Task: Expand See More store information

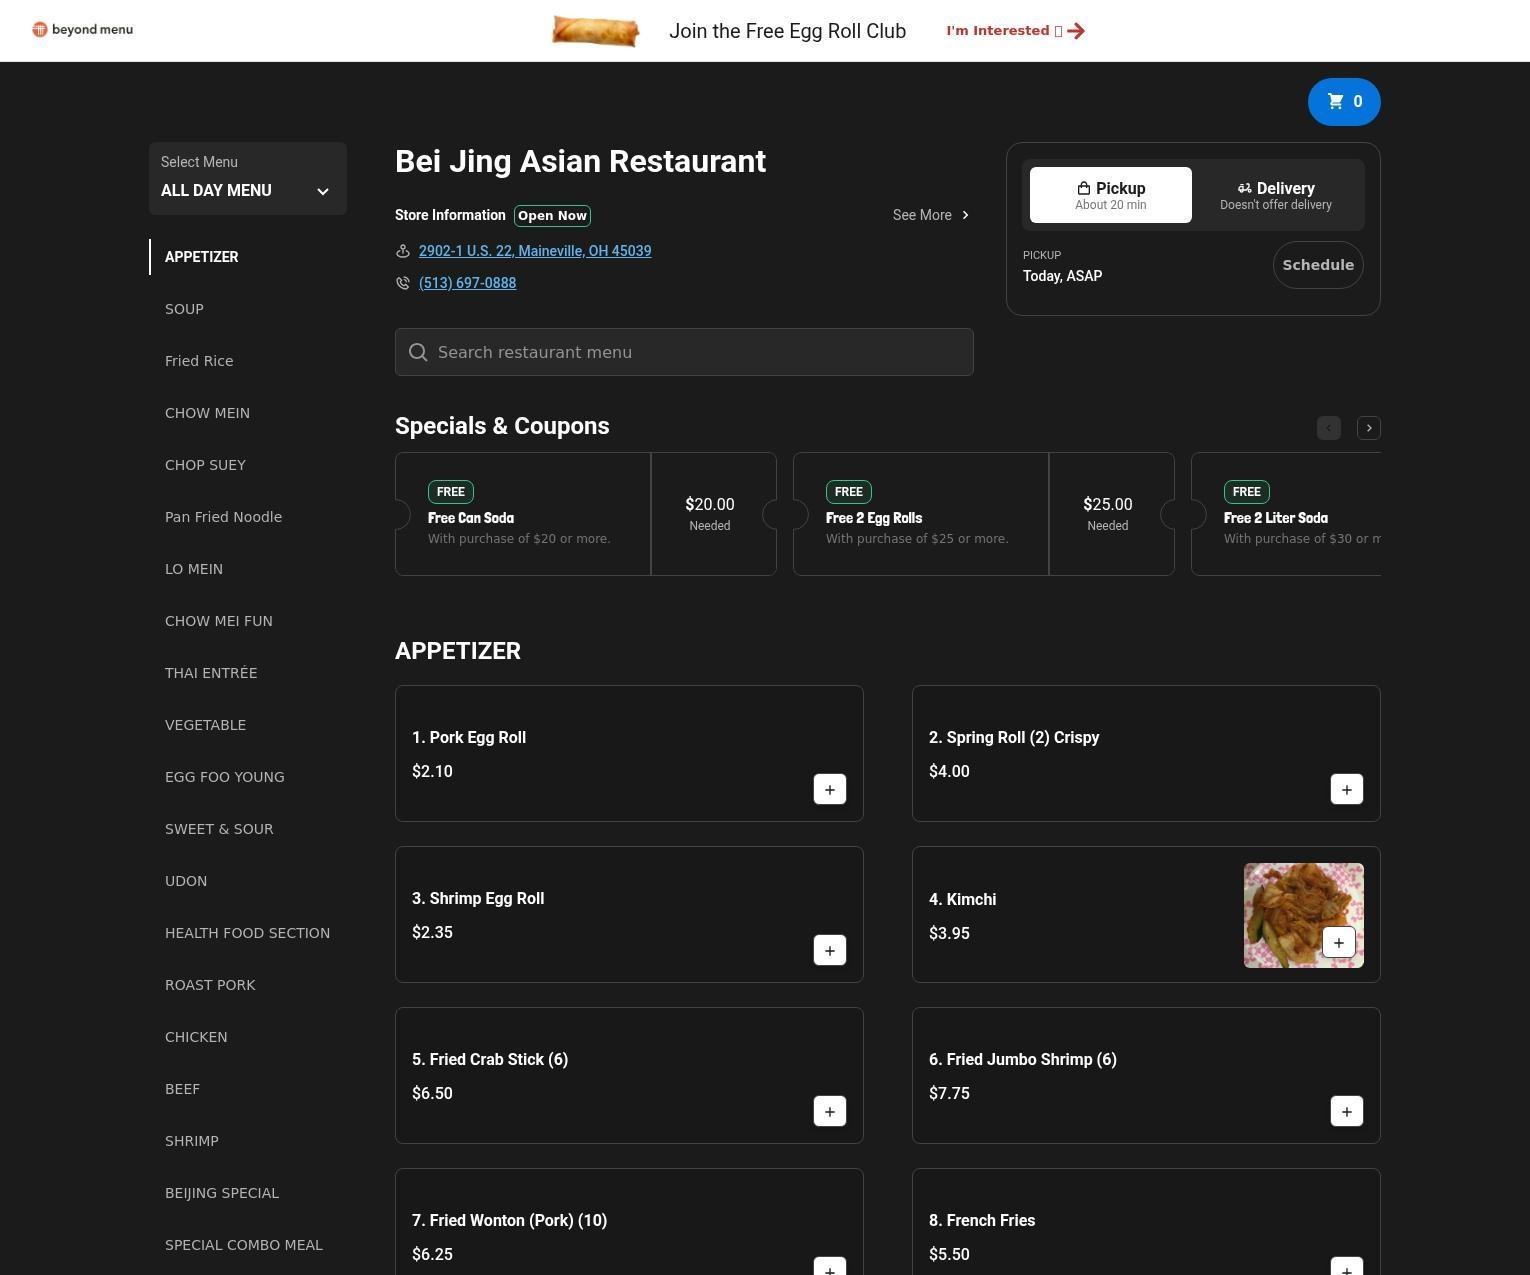Action: [x=930, y=215]
